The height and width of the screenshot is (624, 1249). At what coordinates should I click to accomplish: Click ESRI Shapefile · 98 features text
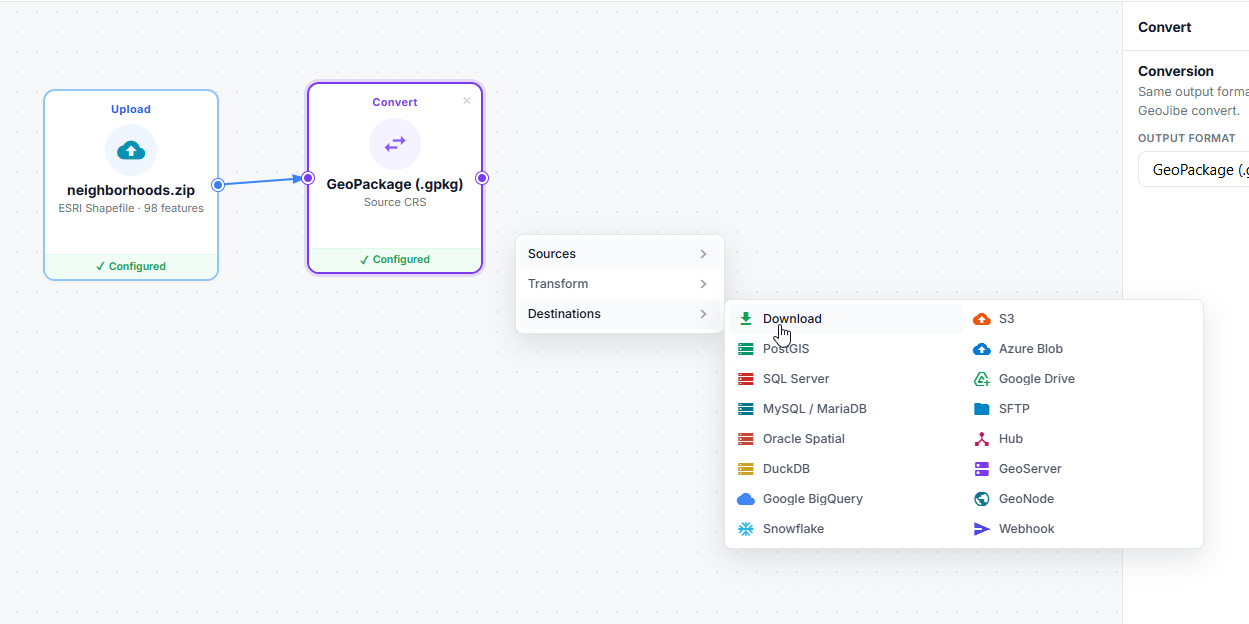(131, 209)
